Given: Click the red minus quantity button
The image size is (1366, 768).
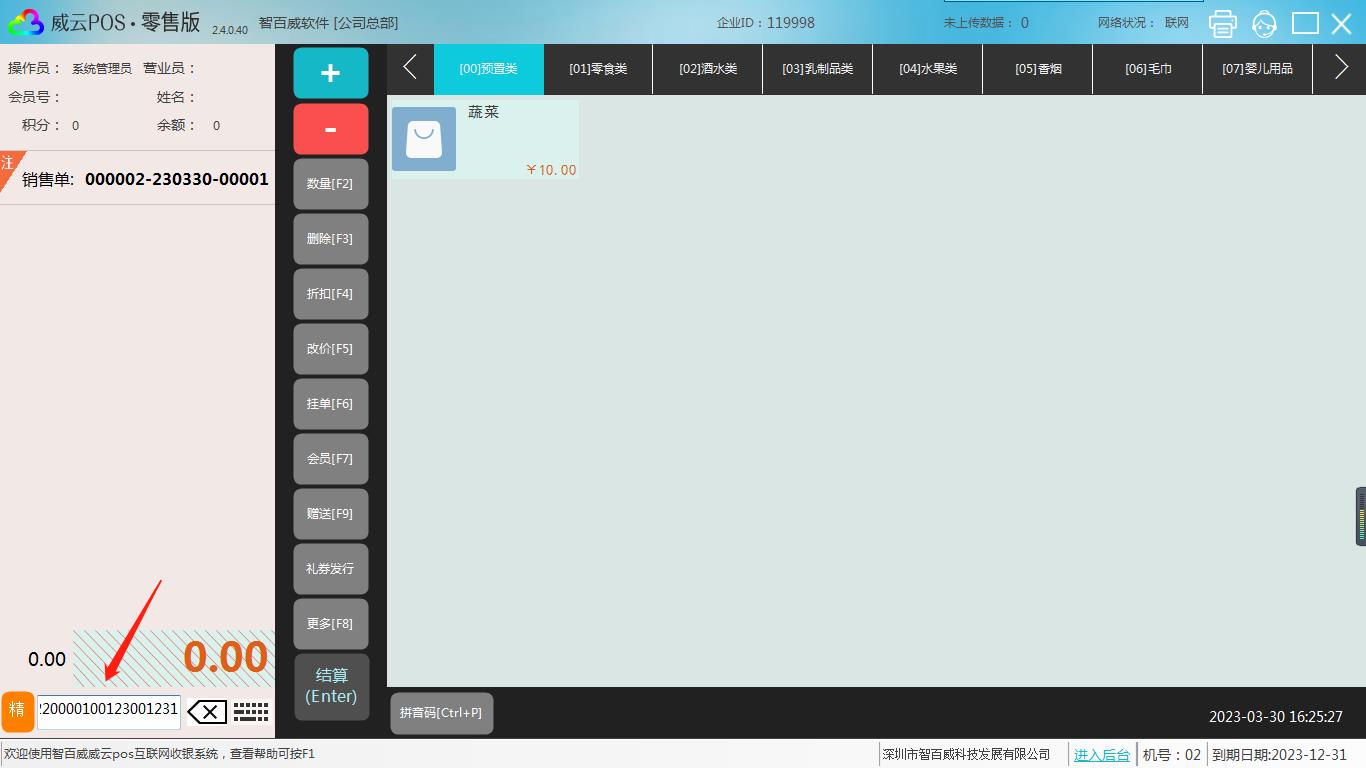Looking at the screenshot, I should coord(330,129).
